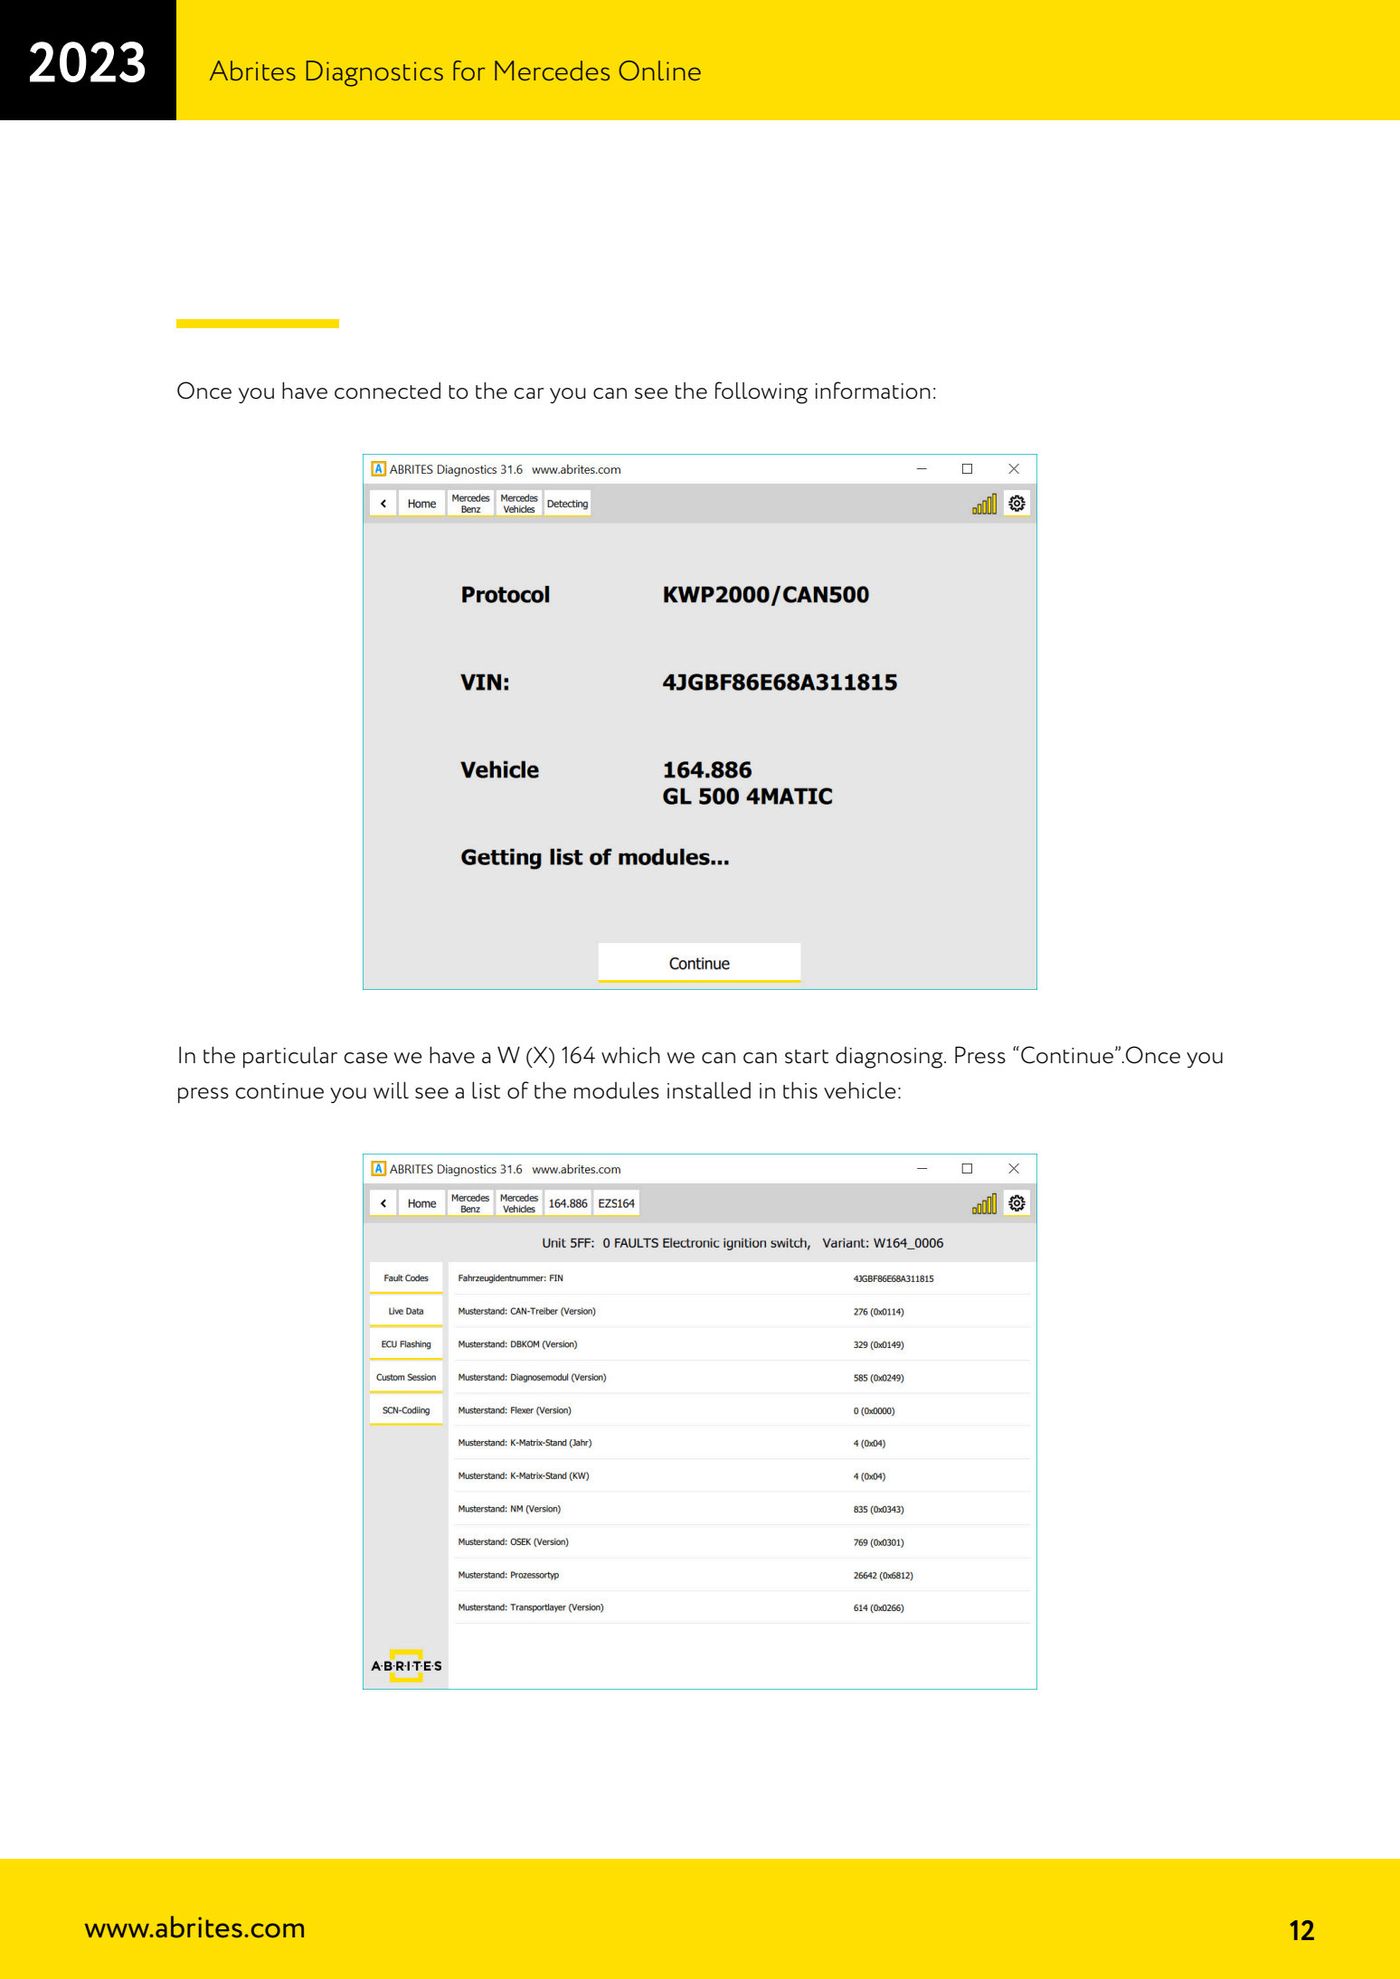Select 164.886 breadcrumb tab
Viewport: 1400px width, 1979px height.
(568, 1203)
